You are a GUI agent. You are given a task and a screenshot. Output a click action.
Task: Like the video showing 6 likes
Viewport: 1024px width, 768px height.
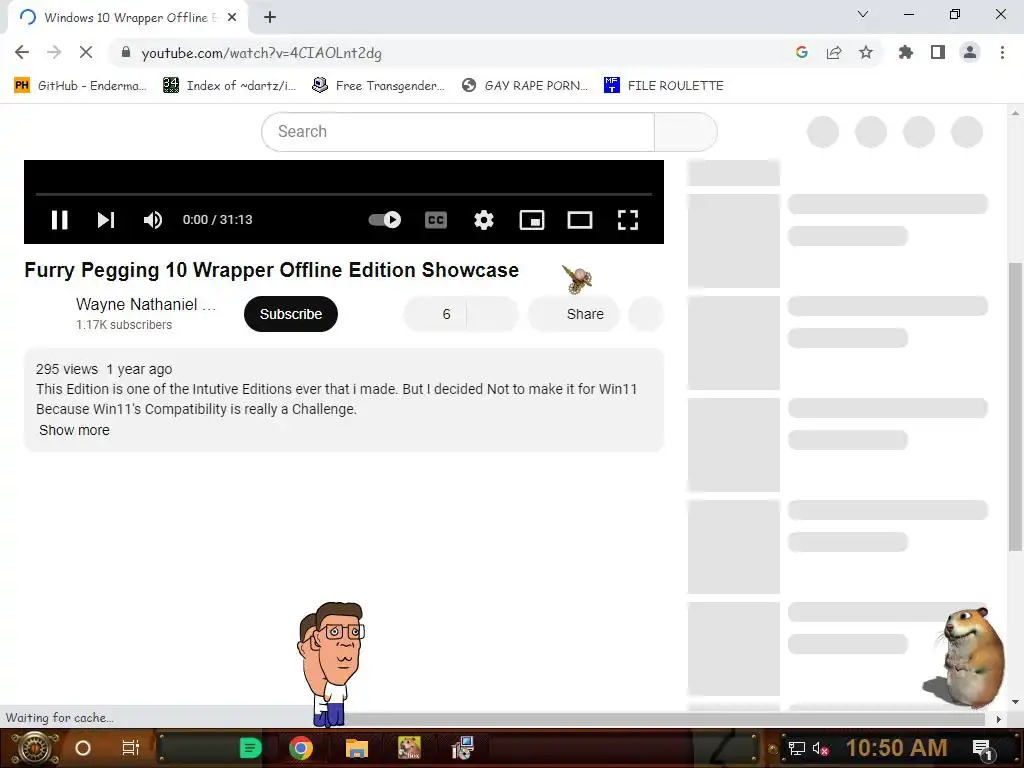coord(435,314)
